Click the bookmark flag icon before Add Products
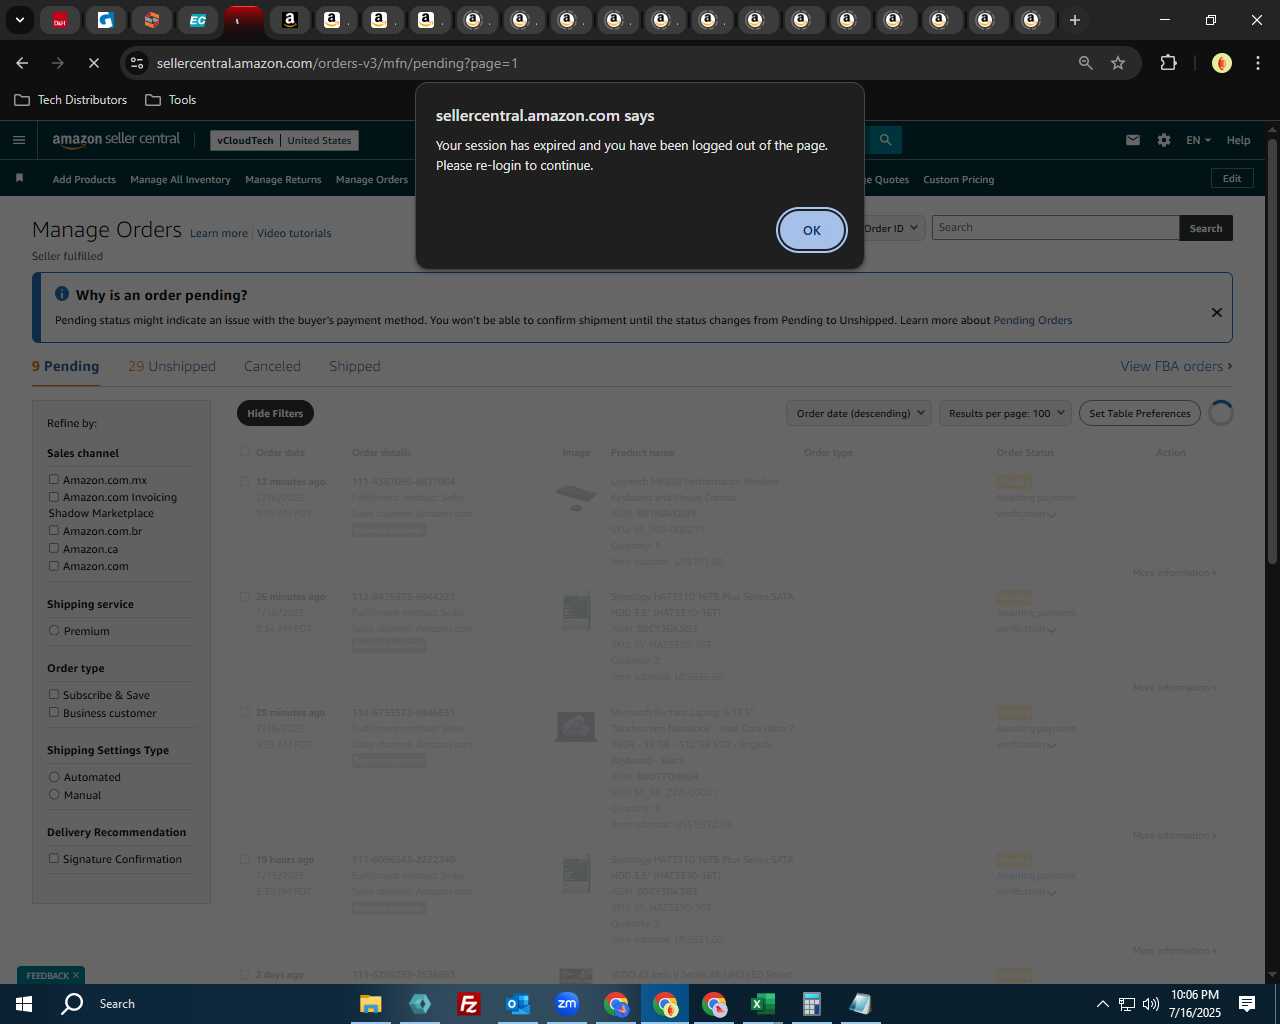The height and width of the screenshot is (1024, 1280). coord(19,179)
